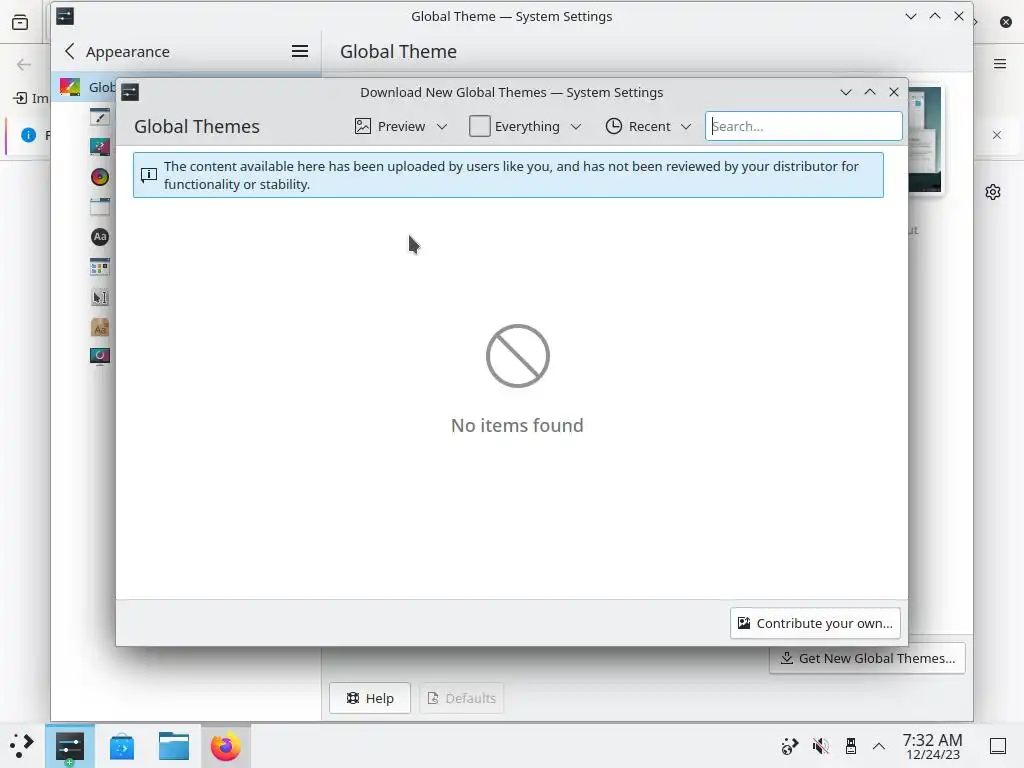Dismiss the background window notification with X

[x=997, y=135]
